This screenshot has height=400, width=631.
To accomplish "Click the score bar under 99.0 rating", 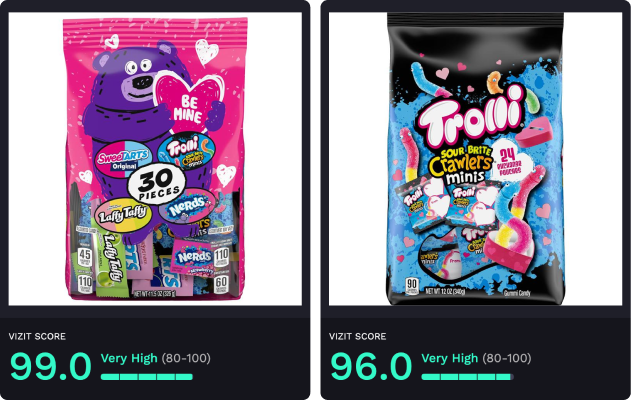I will point(147,377).
